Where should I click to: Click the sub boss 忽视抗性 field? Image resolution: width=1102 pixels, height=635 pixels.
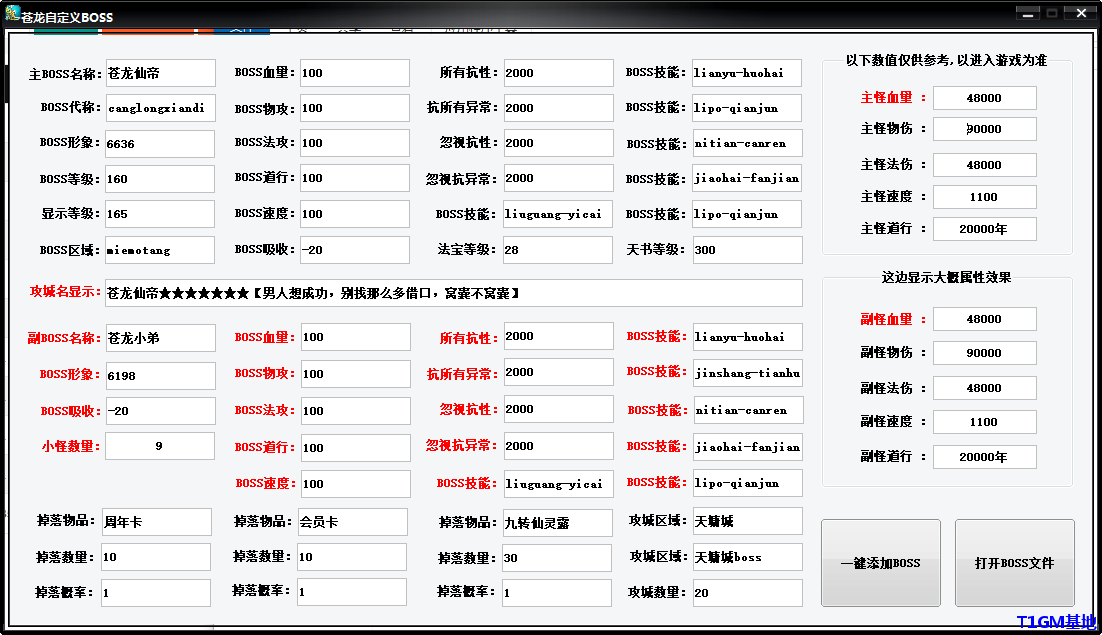(559, 410)
